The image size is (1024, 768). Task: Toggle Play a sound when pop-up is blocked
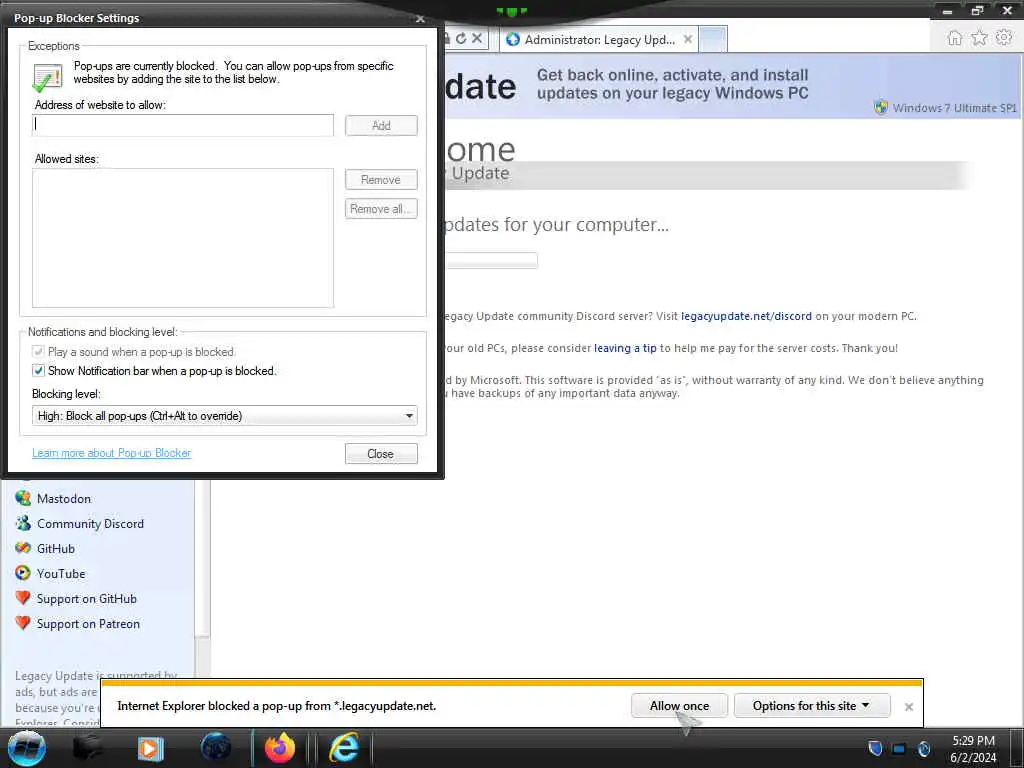pyautogui.click(x=39, y=351)
